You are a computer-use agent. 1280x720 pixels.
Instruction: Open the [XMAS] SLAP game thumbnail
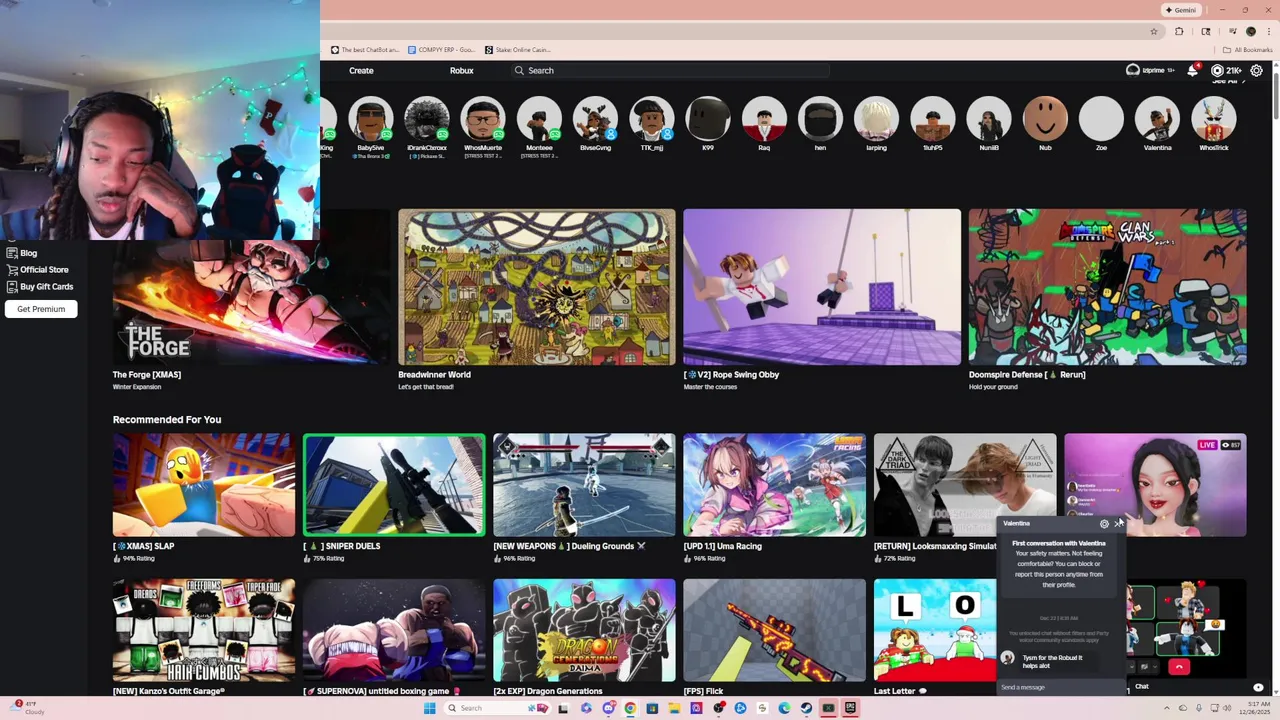204,485
